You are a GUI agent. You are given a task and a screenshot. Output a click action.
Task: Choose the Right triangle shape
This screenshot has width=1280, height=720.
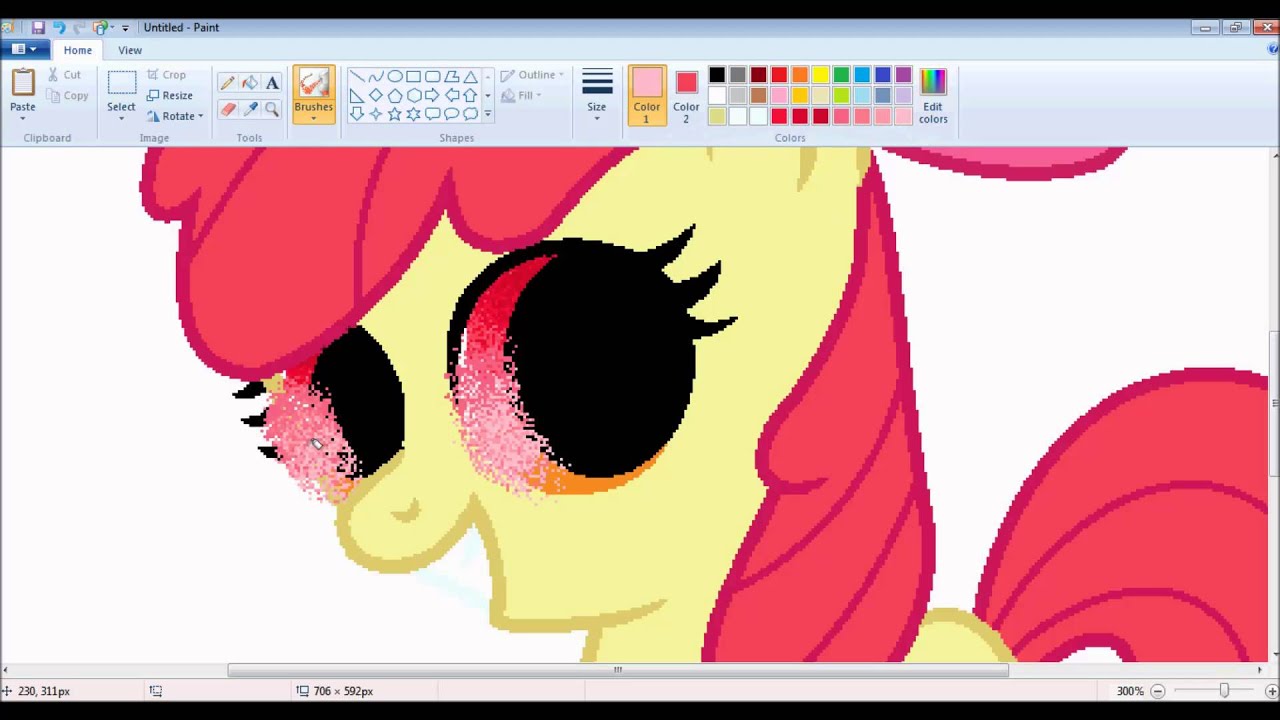pos(356,96)
